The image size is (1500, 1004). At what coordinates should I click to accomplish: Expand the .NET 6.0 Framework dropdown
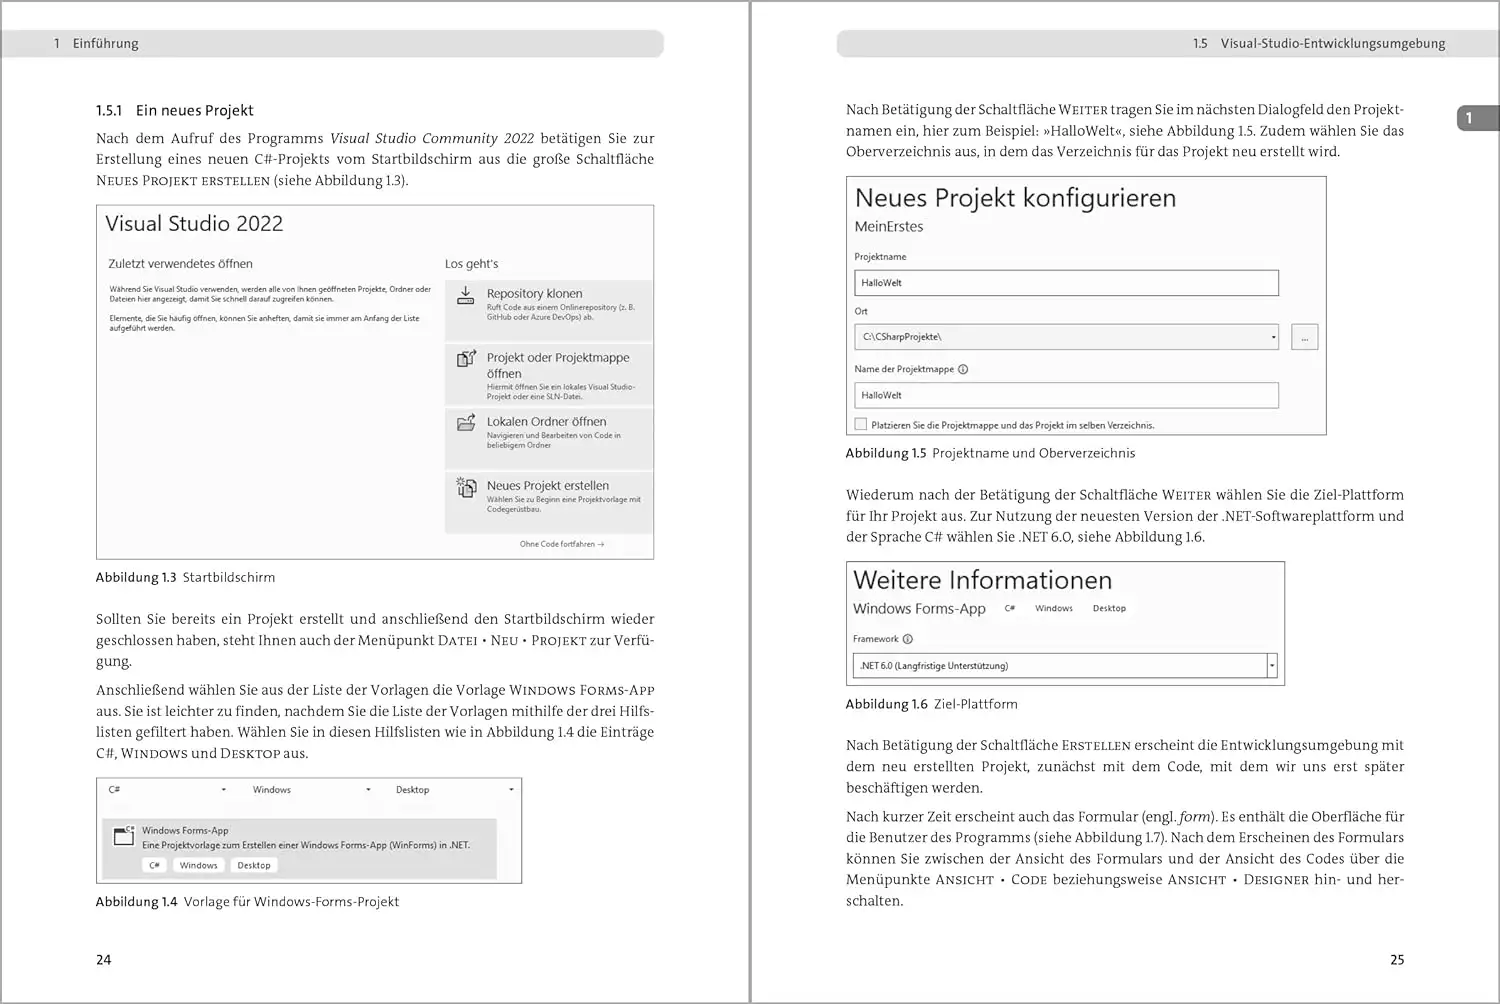click(x=1272, y=666)
